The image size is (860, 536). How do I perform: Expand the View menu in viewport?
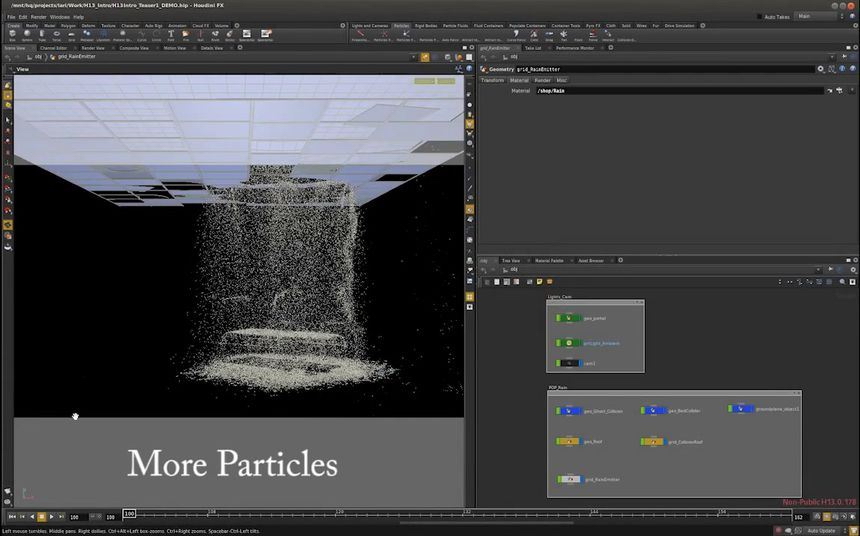[21, 69]
